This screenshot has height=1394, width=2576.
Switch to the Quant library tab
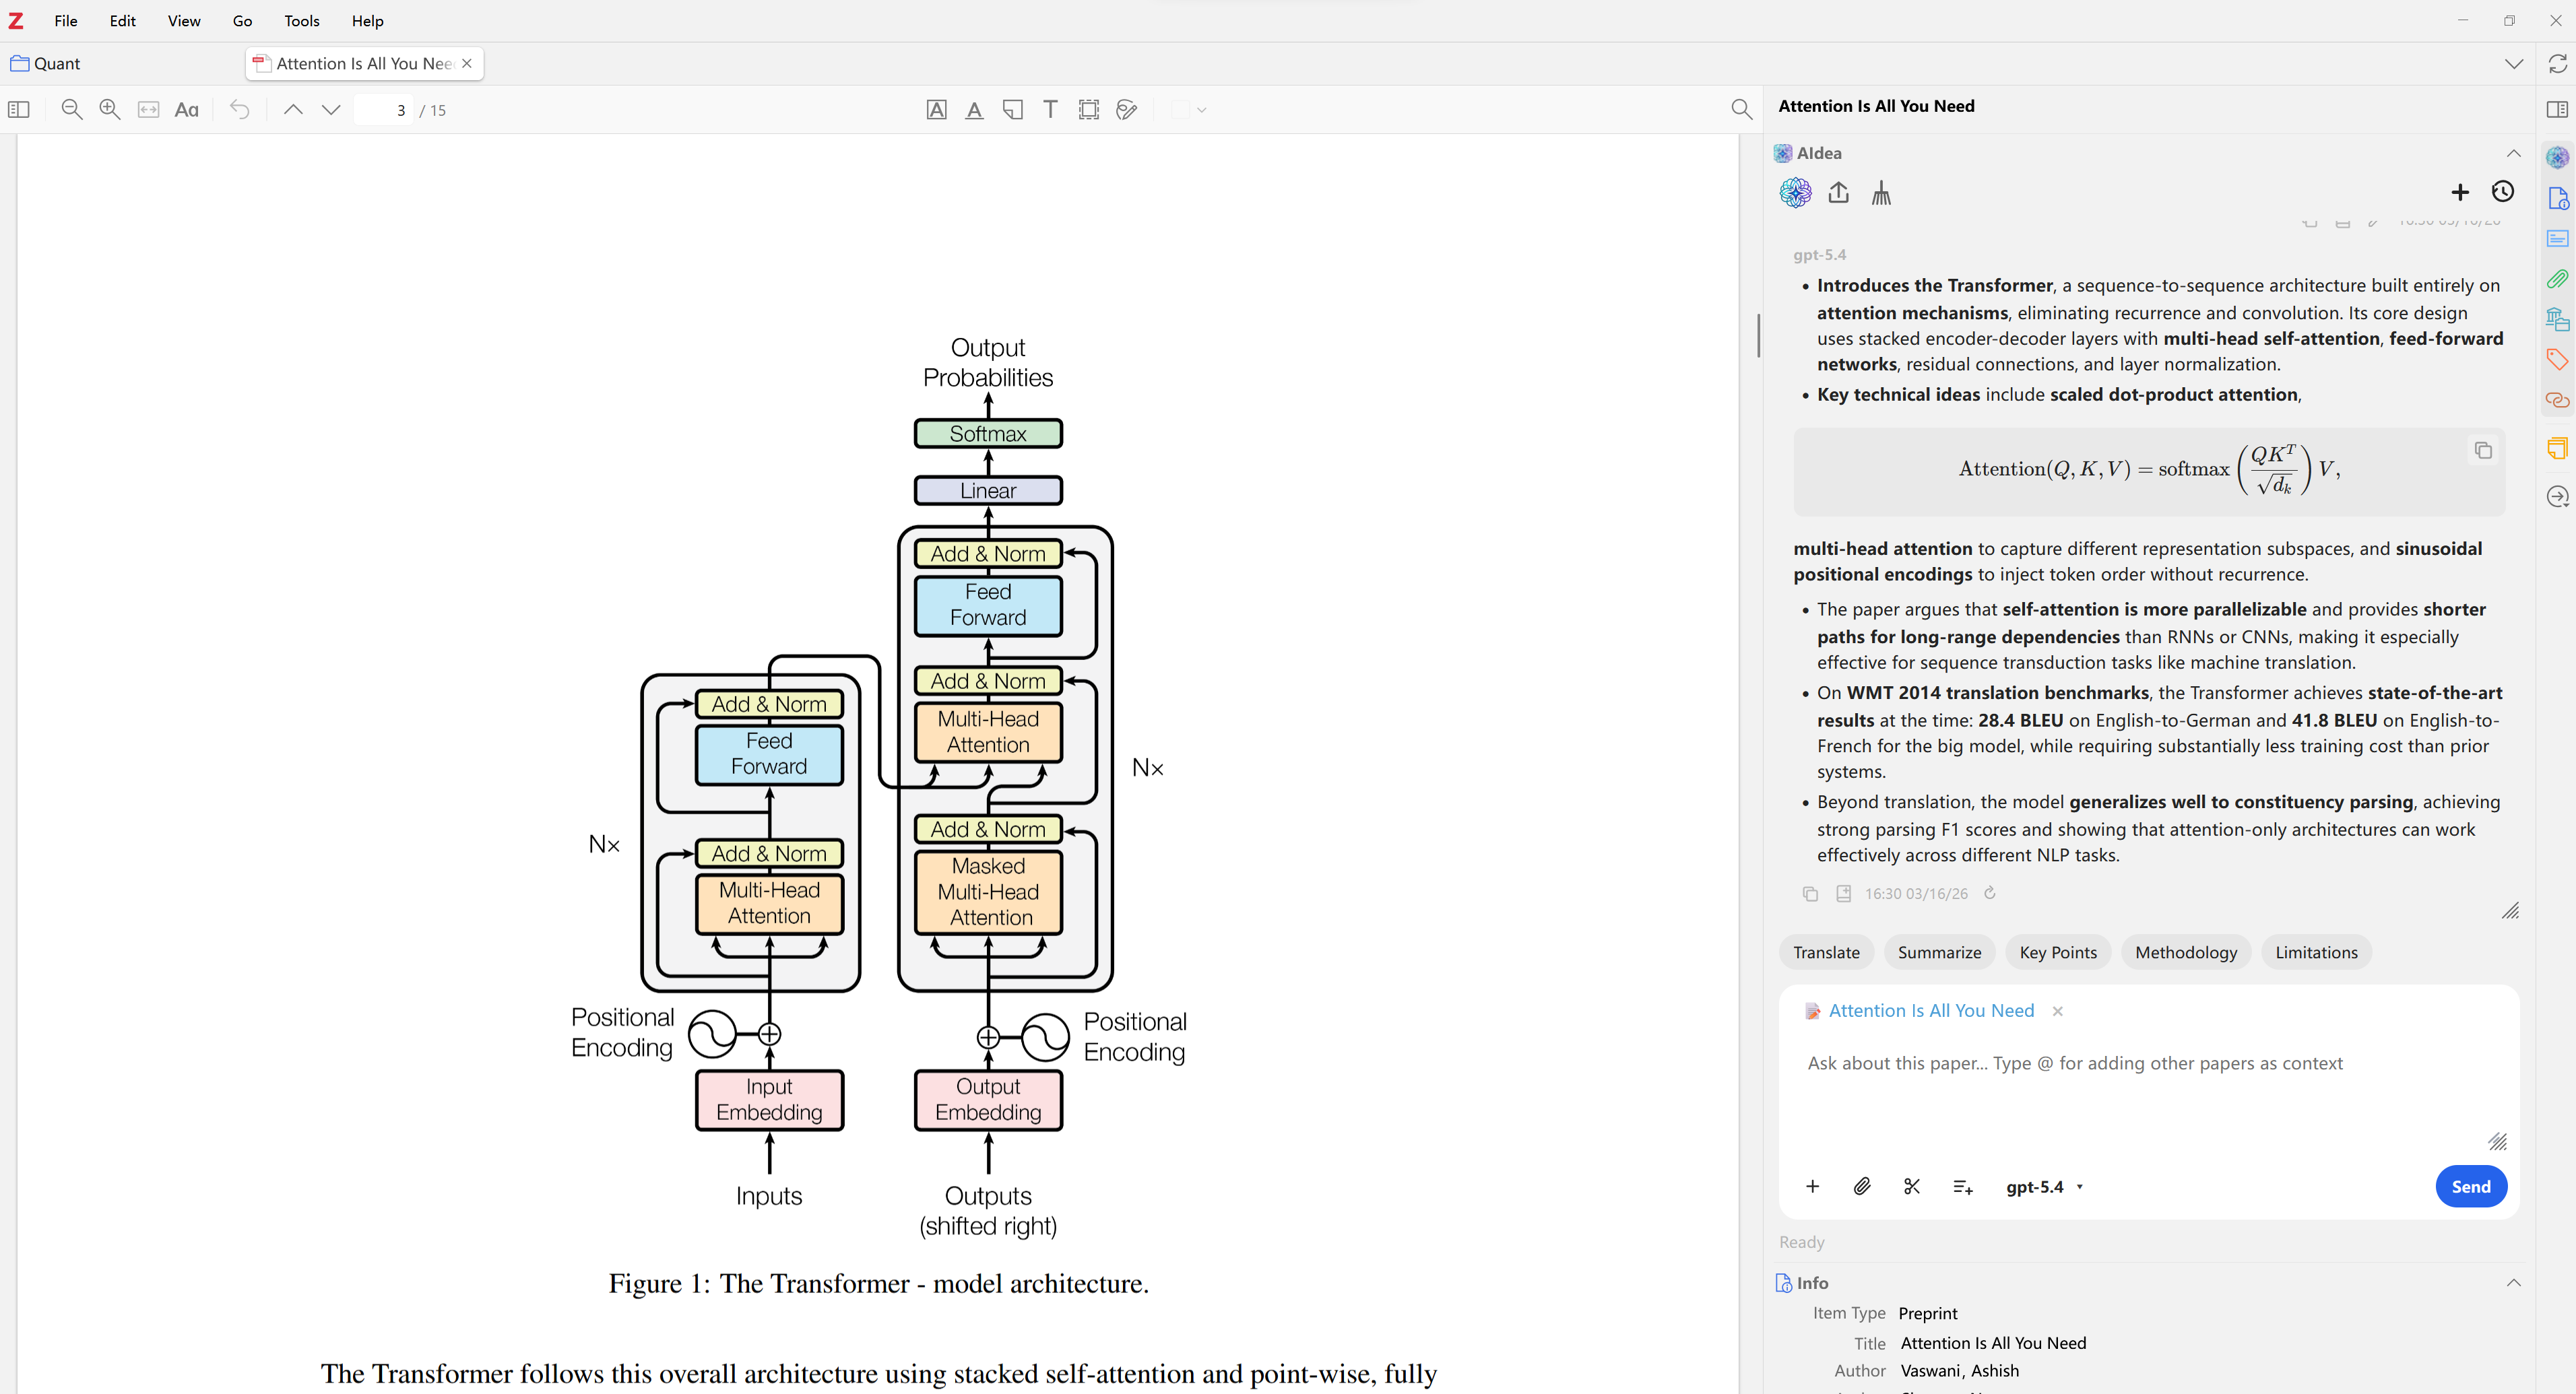pos(58,64)
